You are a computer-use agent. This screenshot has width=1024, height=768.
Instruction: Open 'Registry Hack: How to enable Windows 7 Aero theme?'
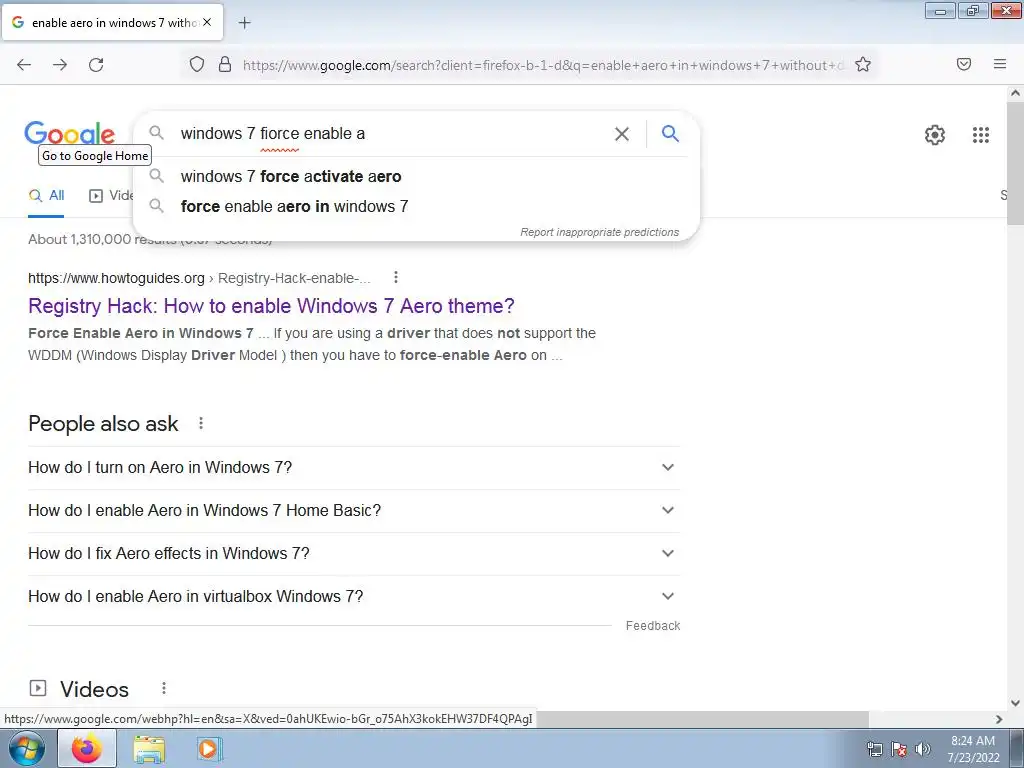pos(271,306)
